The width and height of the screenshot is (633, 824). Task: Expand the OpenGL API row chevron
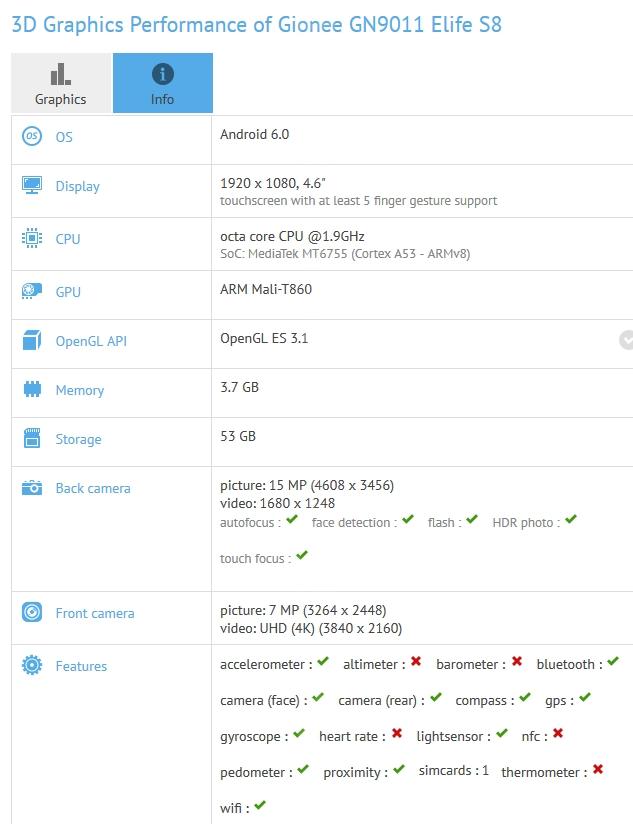(626, 341)
